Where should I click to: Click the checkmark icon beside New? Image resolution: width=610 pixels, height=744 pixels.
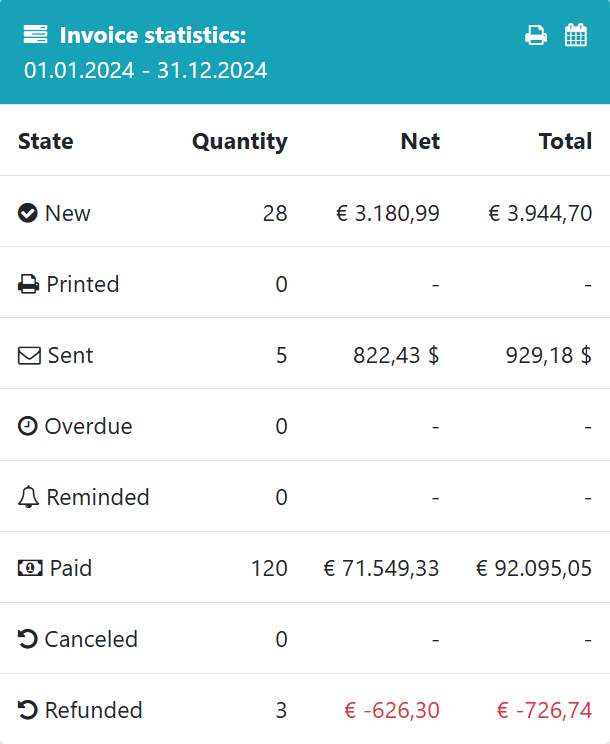click(x=28, y=213)
